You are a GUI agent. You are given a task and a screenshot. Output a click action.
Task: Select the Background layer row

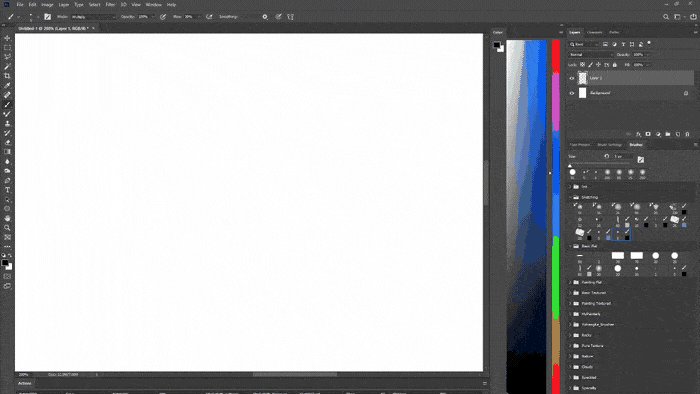(631, 93)
